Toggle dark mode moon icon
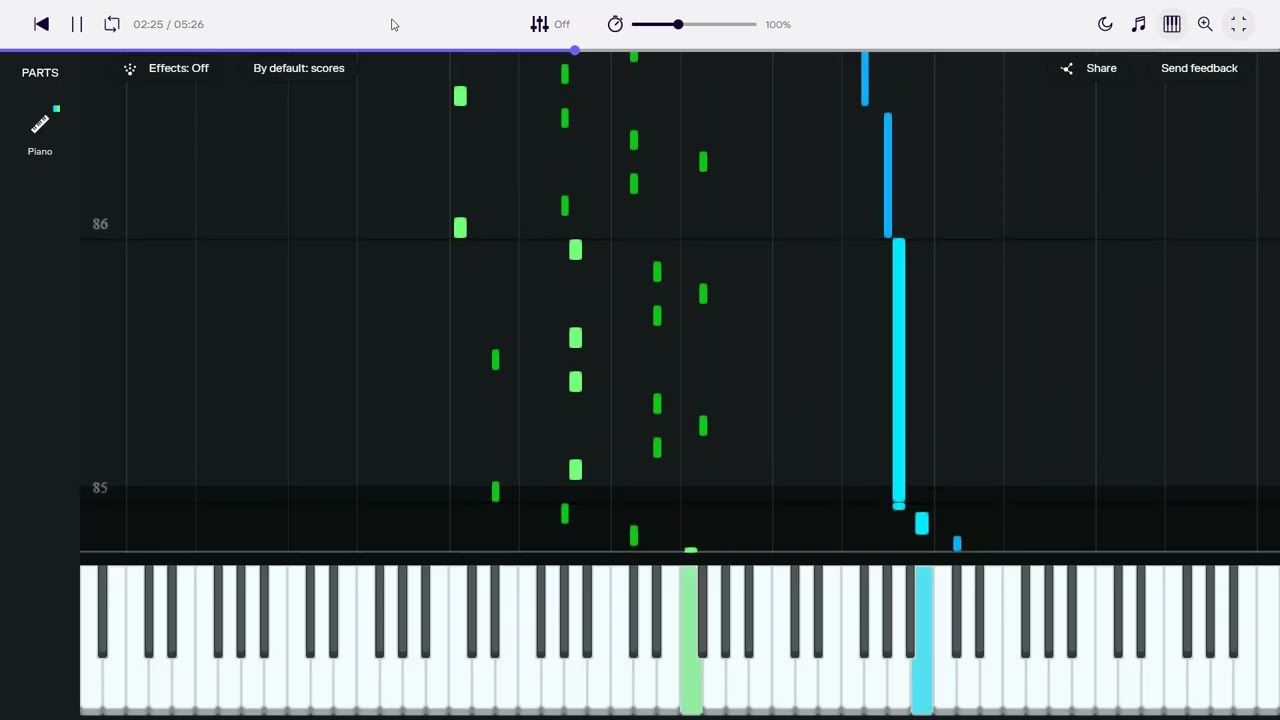Image resolution: width=1280 pixels, height=720 pixels. tap(1105, 24)
